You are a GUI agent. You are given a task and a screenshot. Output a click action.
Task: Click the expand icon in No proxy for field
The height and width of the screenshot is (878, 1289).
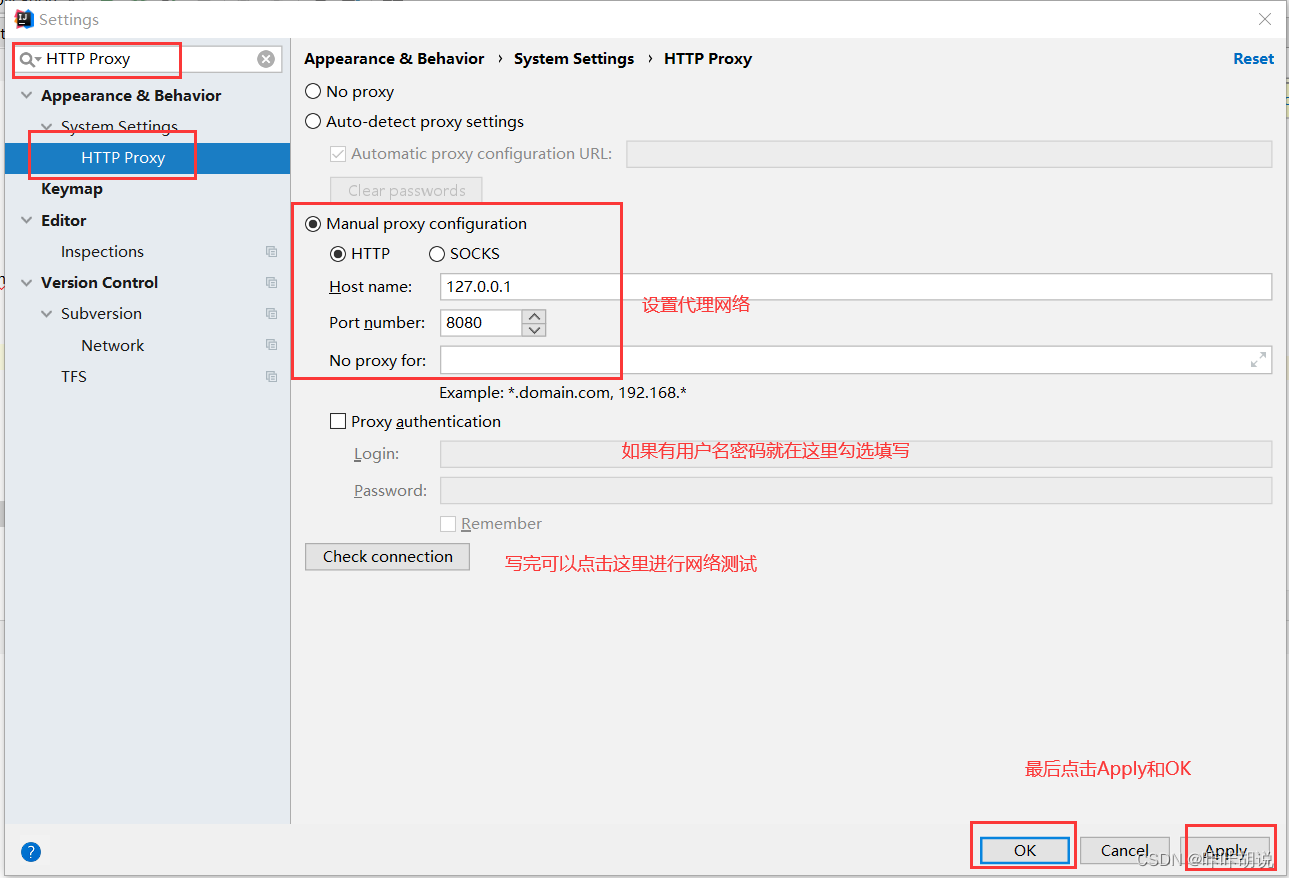[1258, 360]
